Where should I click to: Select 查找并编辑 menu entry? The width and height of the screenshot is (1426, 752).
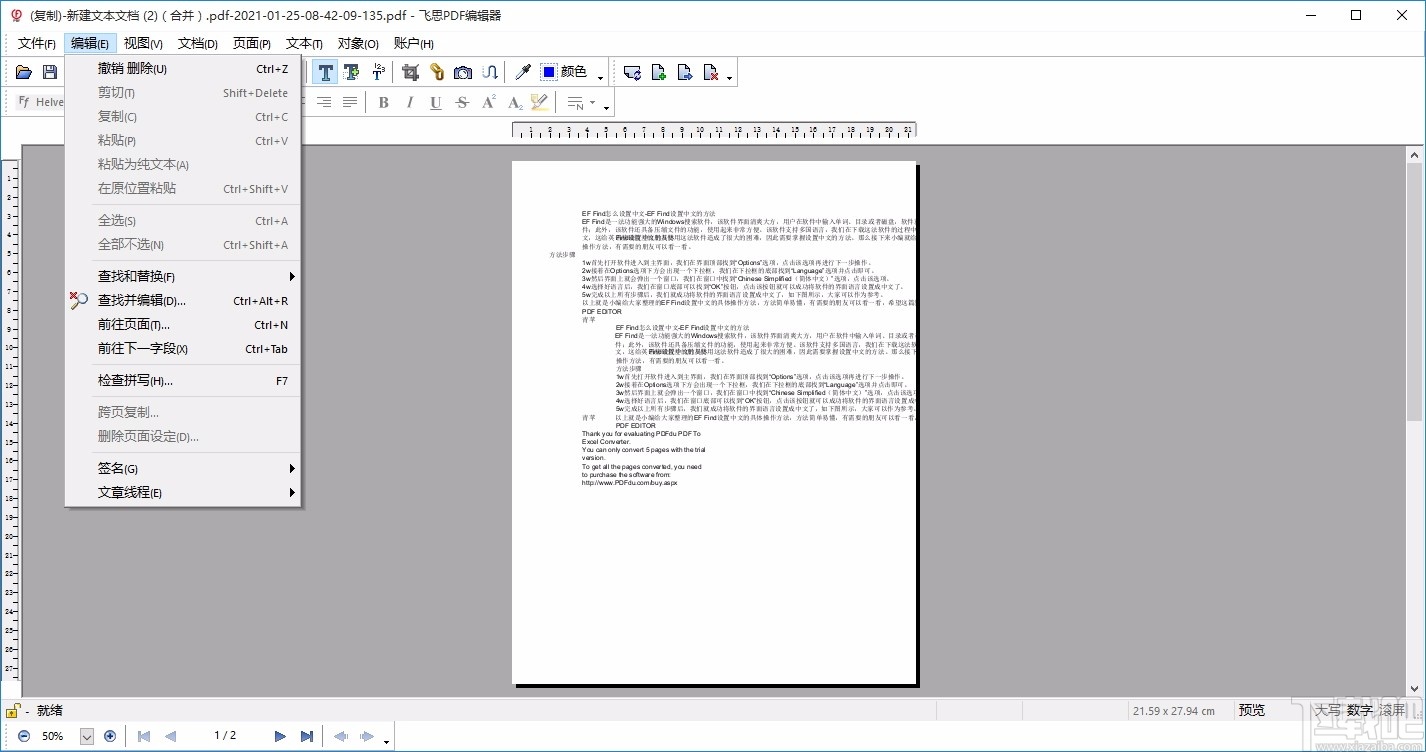pos(183,300)
